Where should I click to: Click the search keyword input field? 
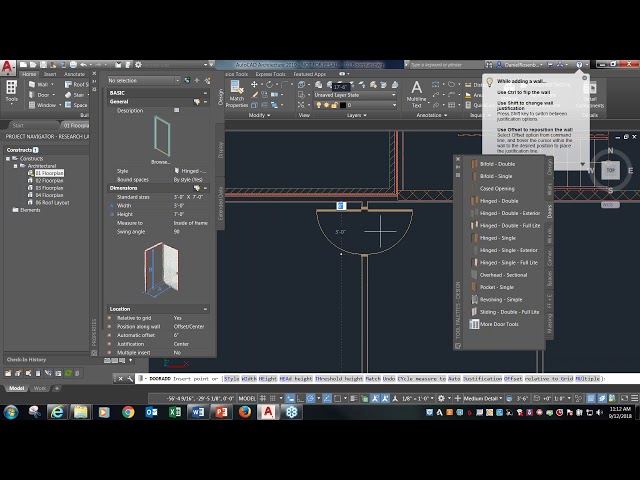click(446, 64)
